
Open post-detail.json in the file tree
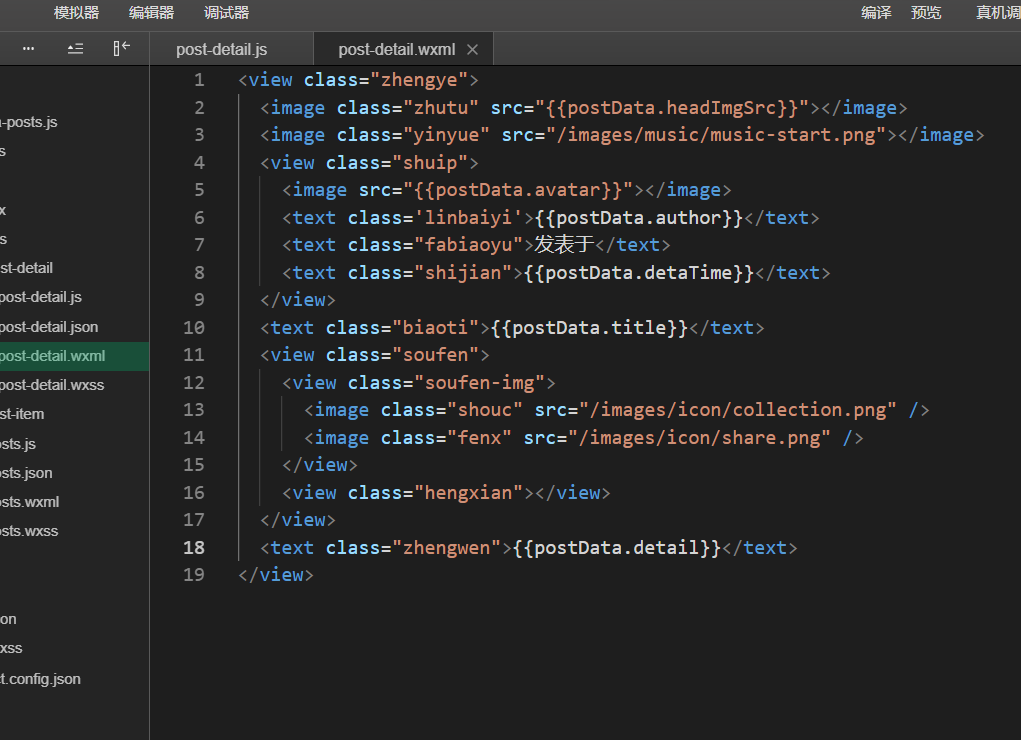(x=49, y=327)
